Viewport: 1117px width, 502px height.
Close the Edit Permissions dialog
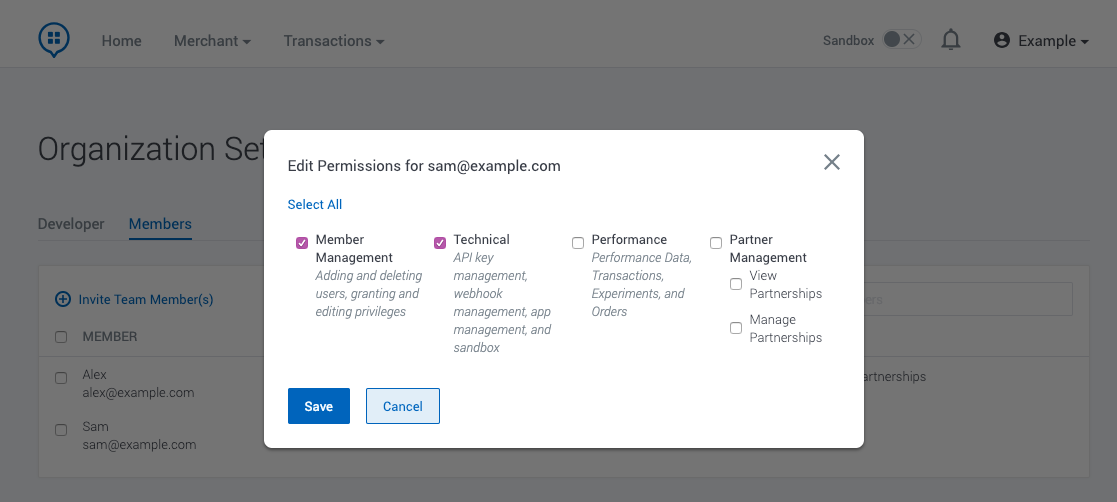831,162
